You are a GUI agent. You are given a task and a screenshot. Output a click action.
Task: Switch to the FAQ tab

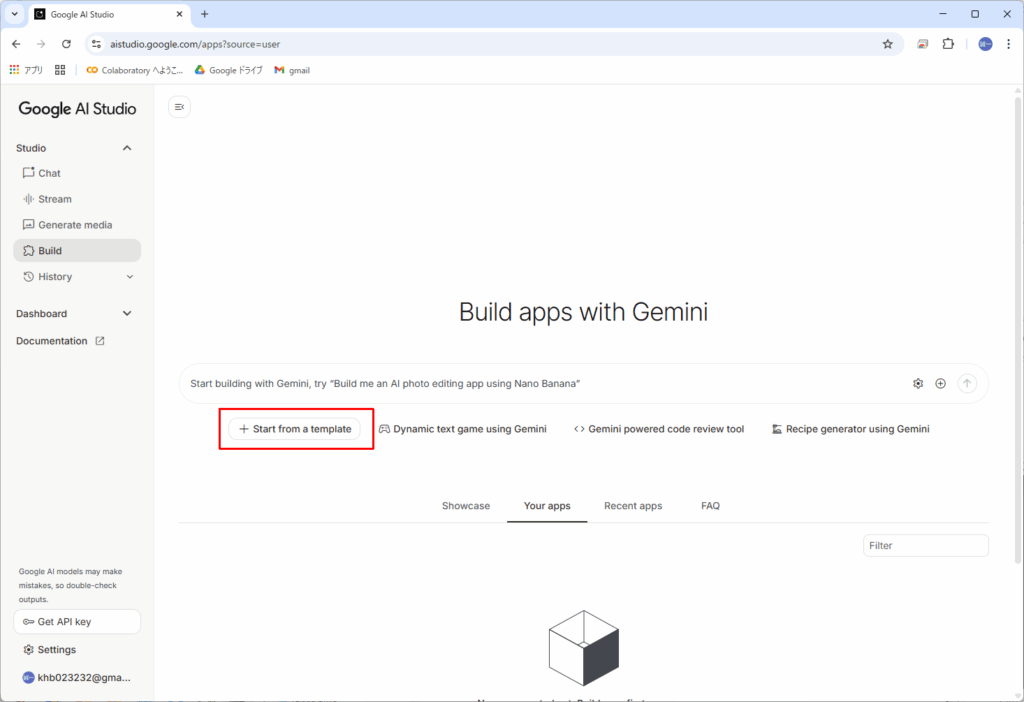click(711, 506)
